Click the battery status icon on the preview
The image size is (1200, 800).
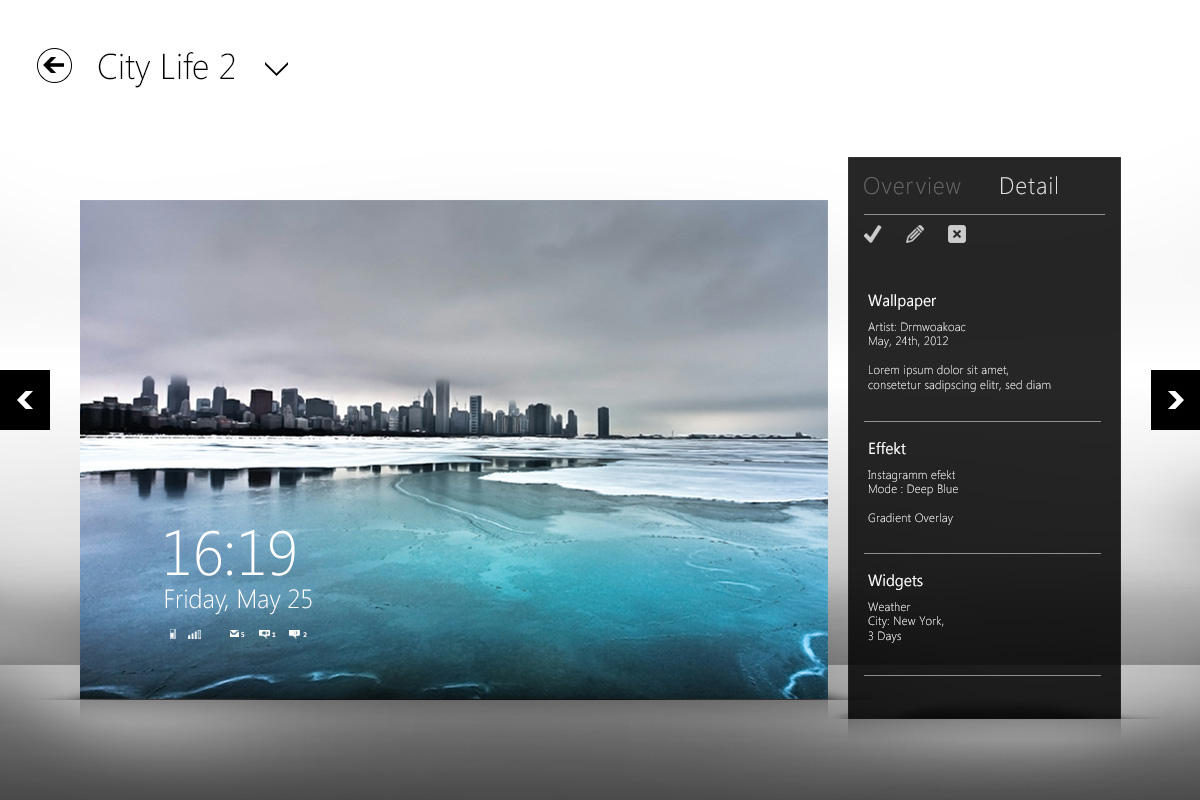(x=173, y=634)
